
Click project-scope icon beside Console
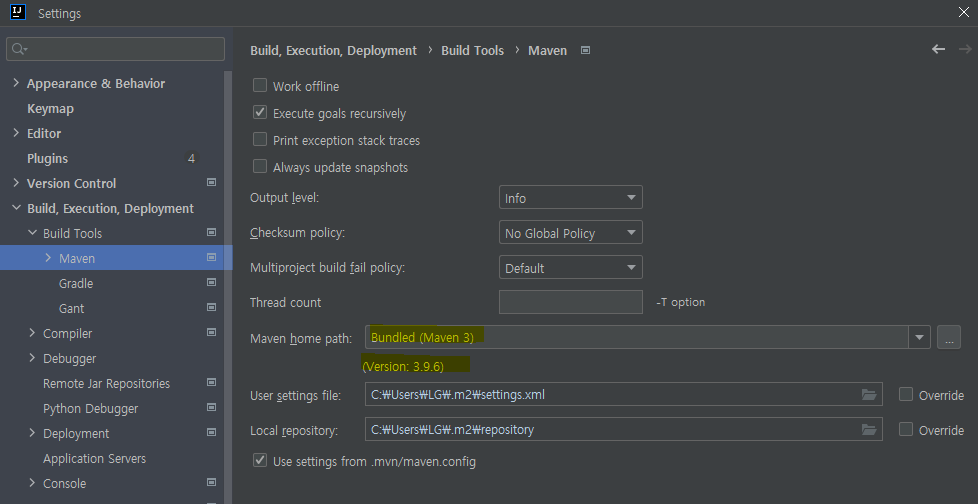coord(211,482)
